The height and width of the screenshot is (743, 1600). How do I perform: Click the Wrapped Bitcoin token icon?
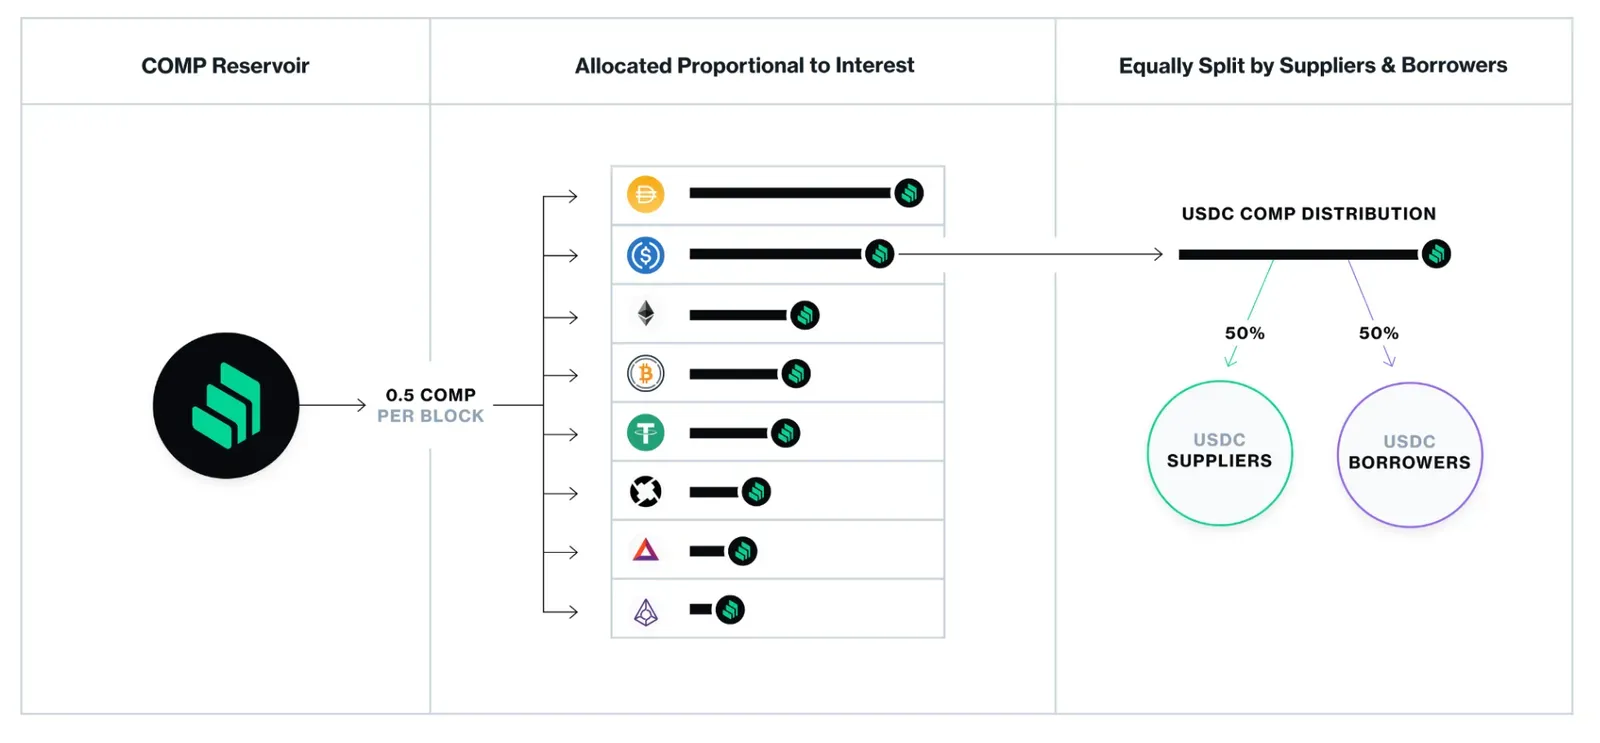click(646, 374)
